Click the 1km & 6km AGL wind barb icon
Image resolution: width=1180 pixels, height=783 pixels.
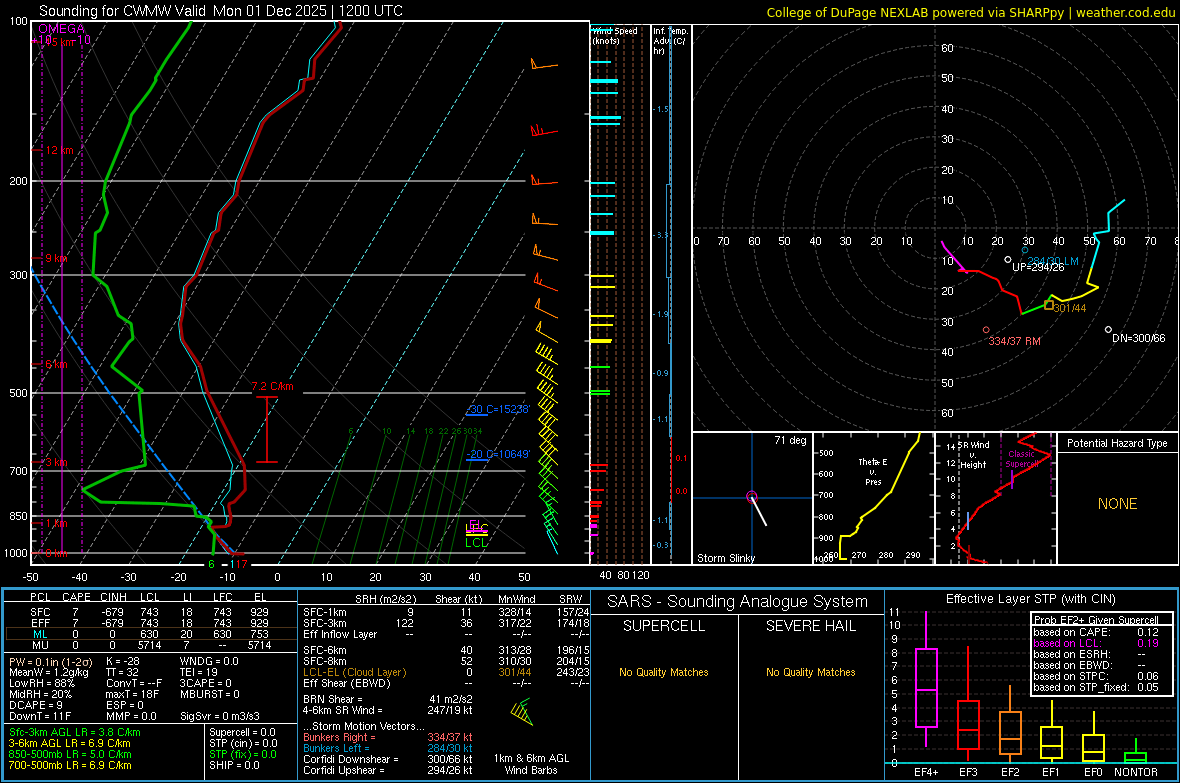(x=522, y=712)
